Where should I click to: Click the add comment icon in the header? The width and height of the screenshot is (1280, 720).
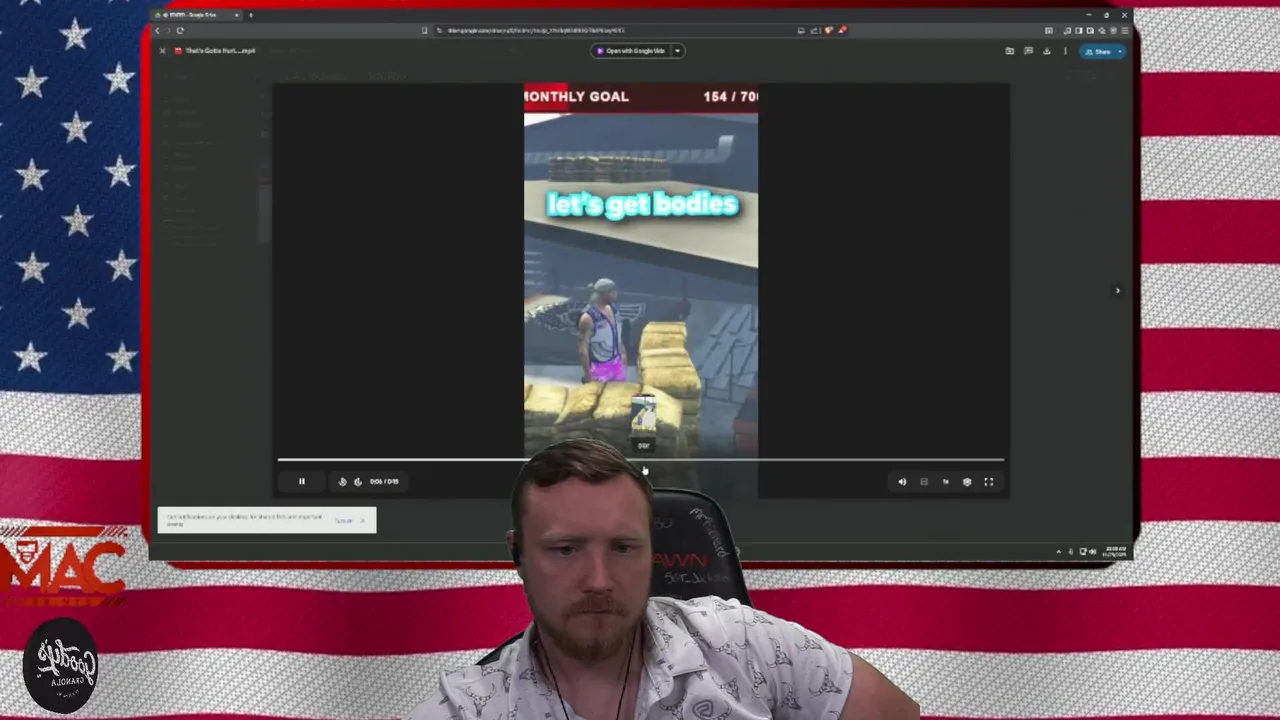(x=1028, y=51)
